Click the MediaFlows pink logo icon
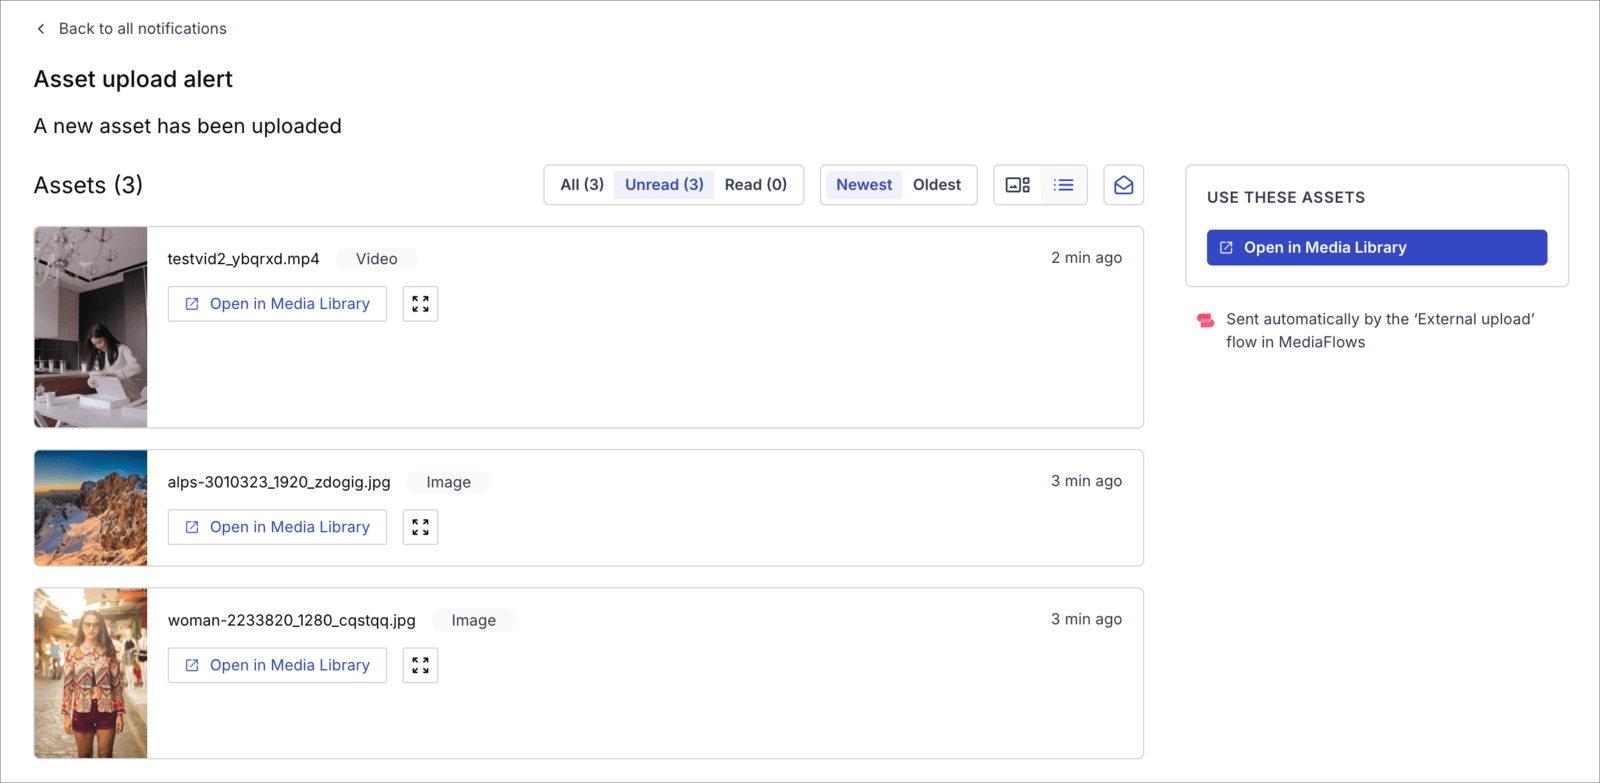The height and width of the screenshot is (783, 1600). [1206, 320]
